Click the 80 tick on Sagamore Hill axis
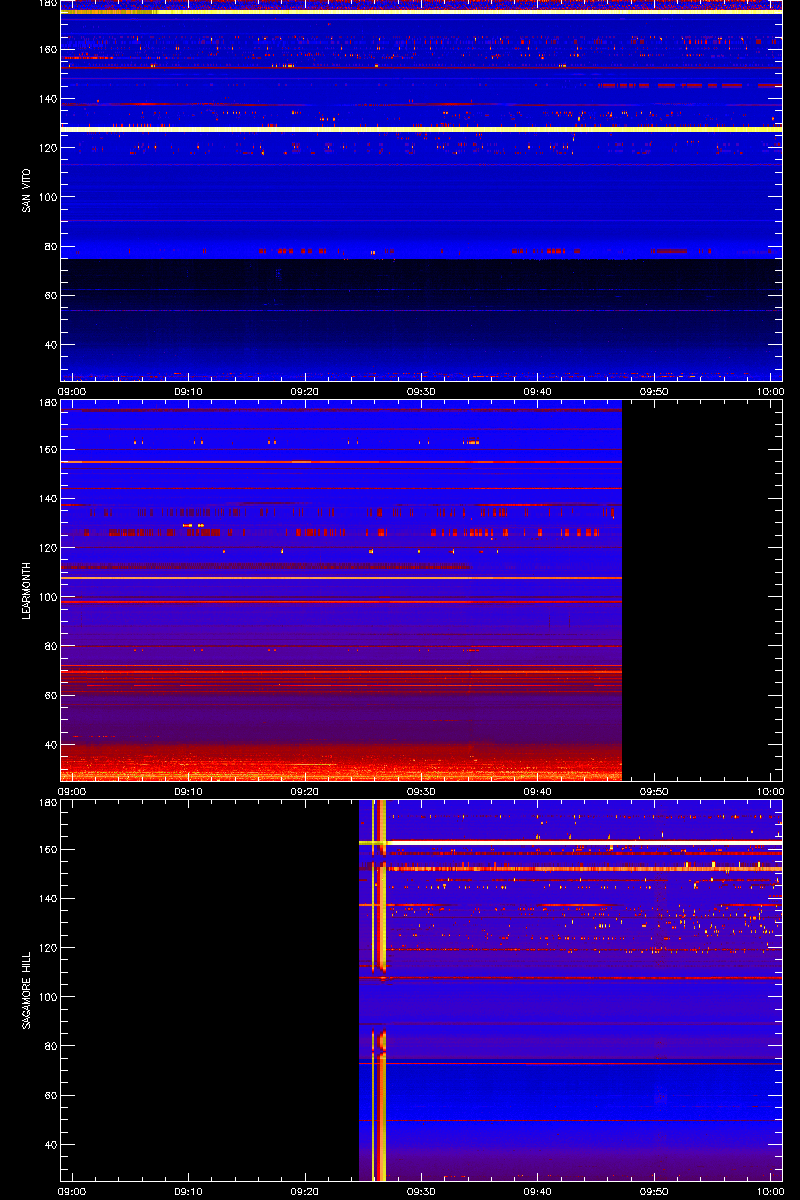This screenshot has width=800, height=1200. click(49, 1046)
